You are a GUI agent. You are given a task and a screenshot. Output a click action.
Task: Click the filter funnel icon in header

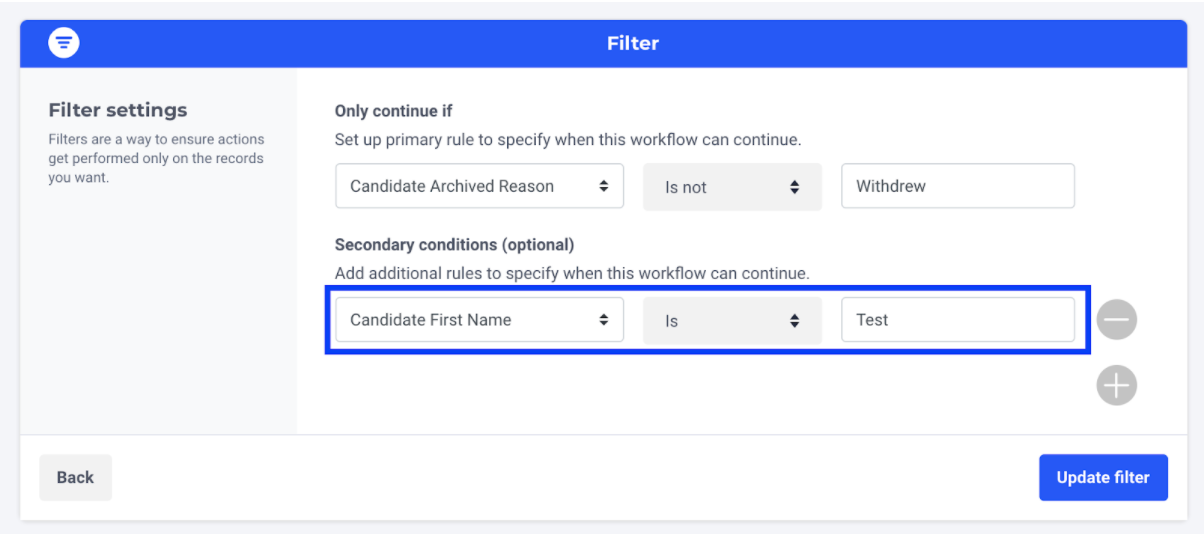pyautogui.click(x=64, y=43)
